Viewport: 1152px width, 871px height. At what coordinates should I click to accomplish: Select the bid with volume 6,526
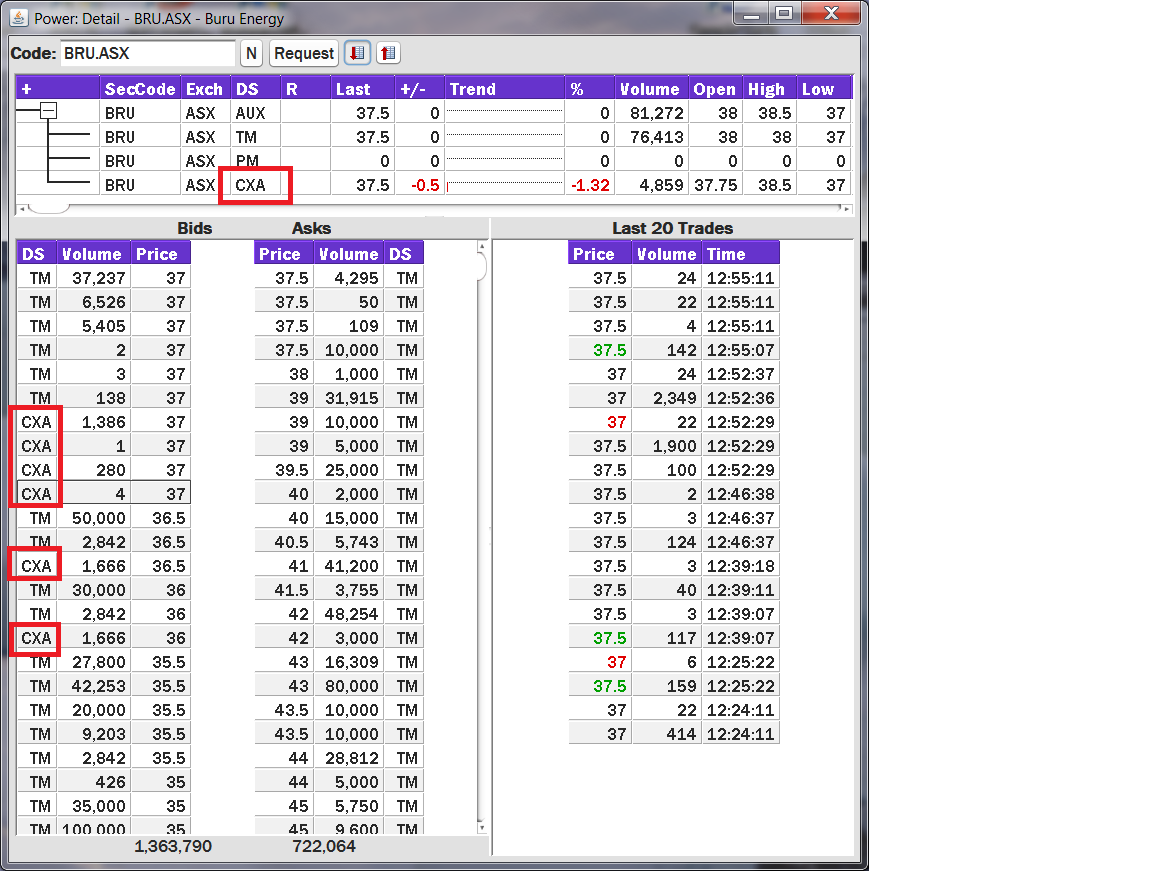pyautogui.click(x=104, y=303)
